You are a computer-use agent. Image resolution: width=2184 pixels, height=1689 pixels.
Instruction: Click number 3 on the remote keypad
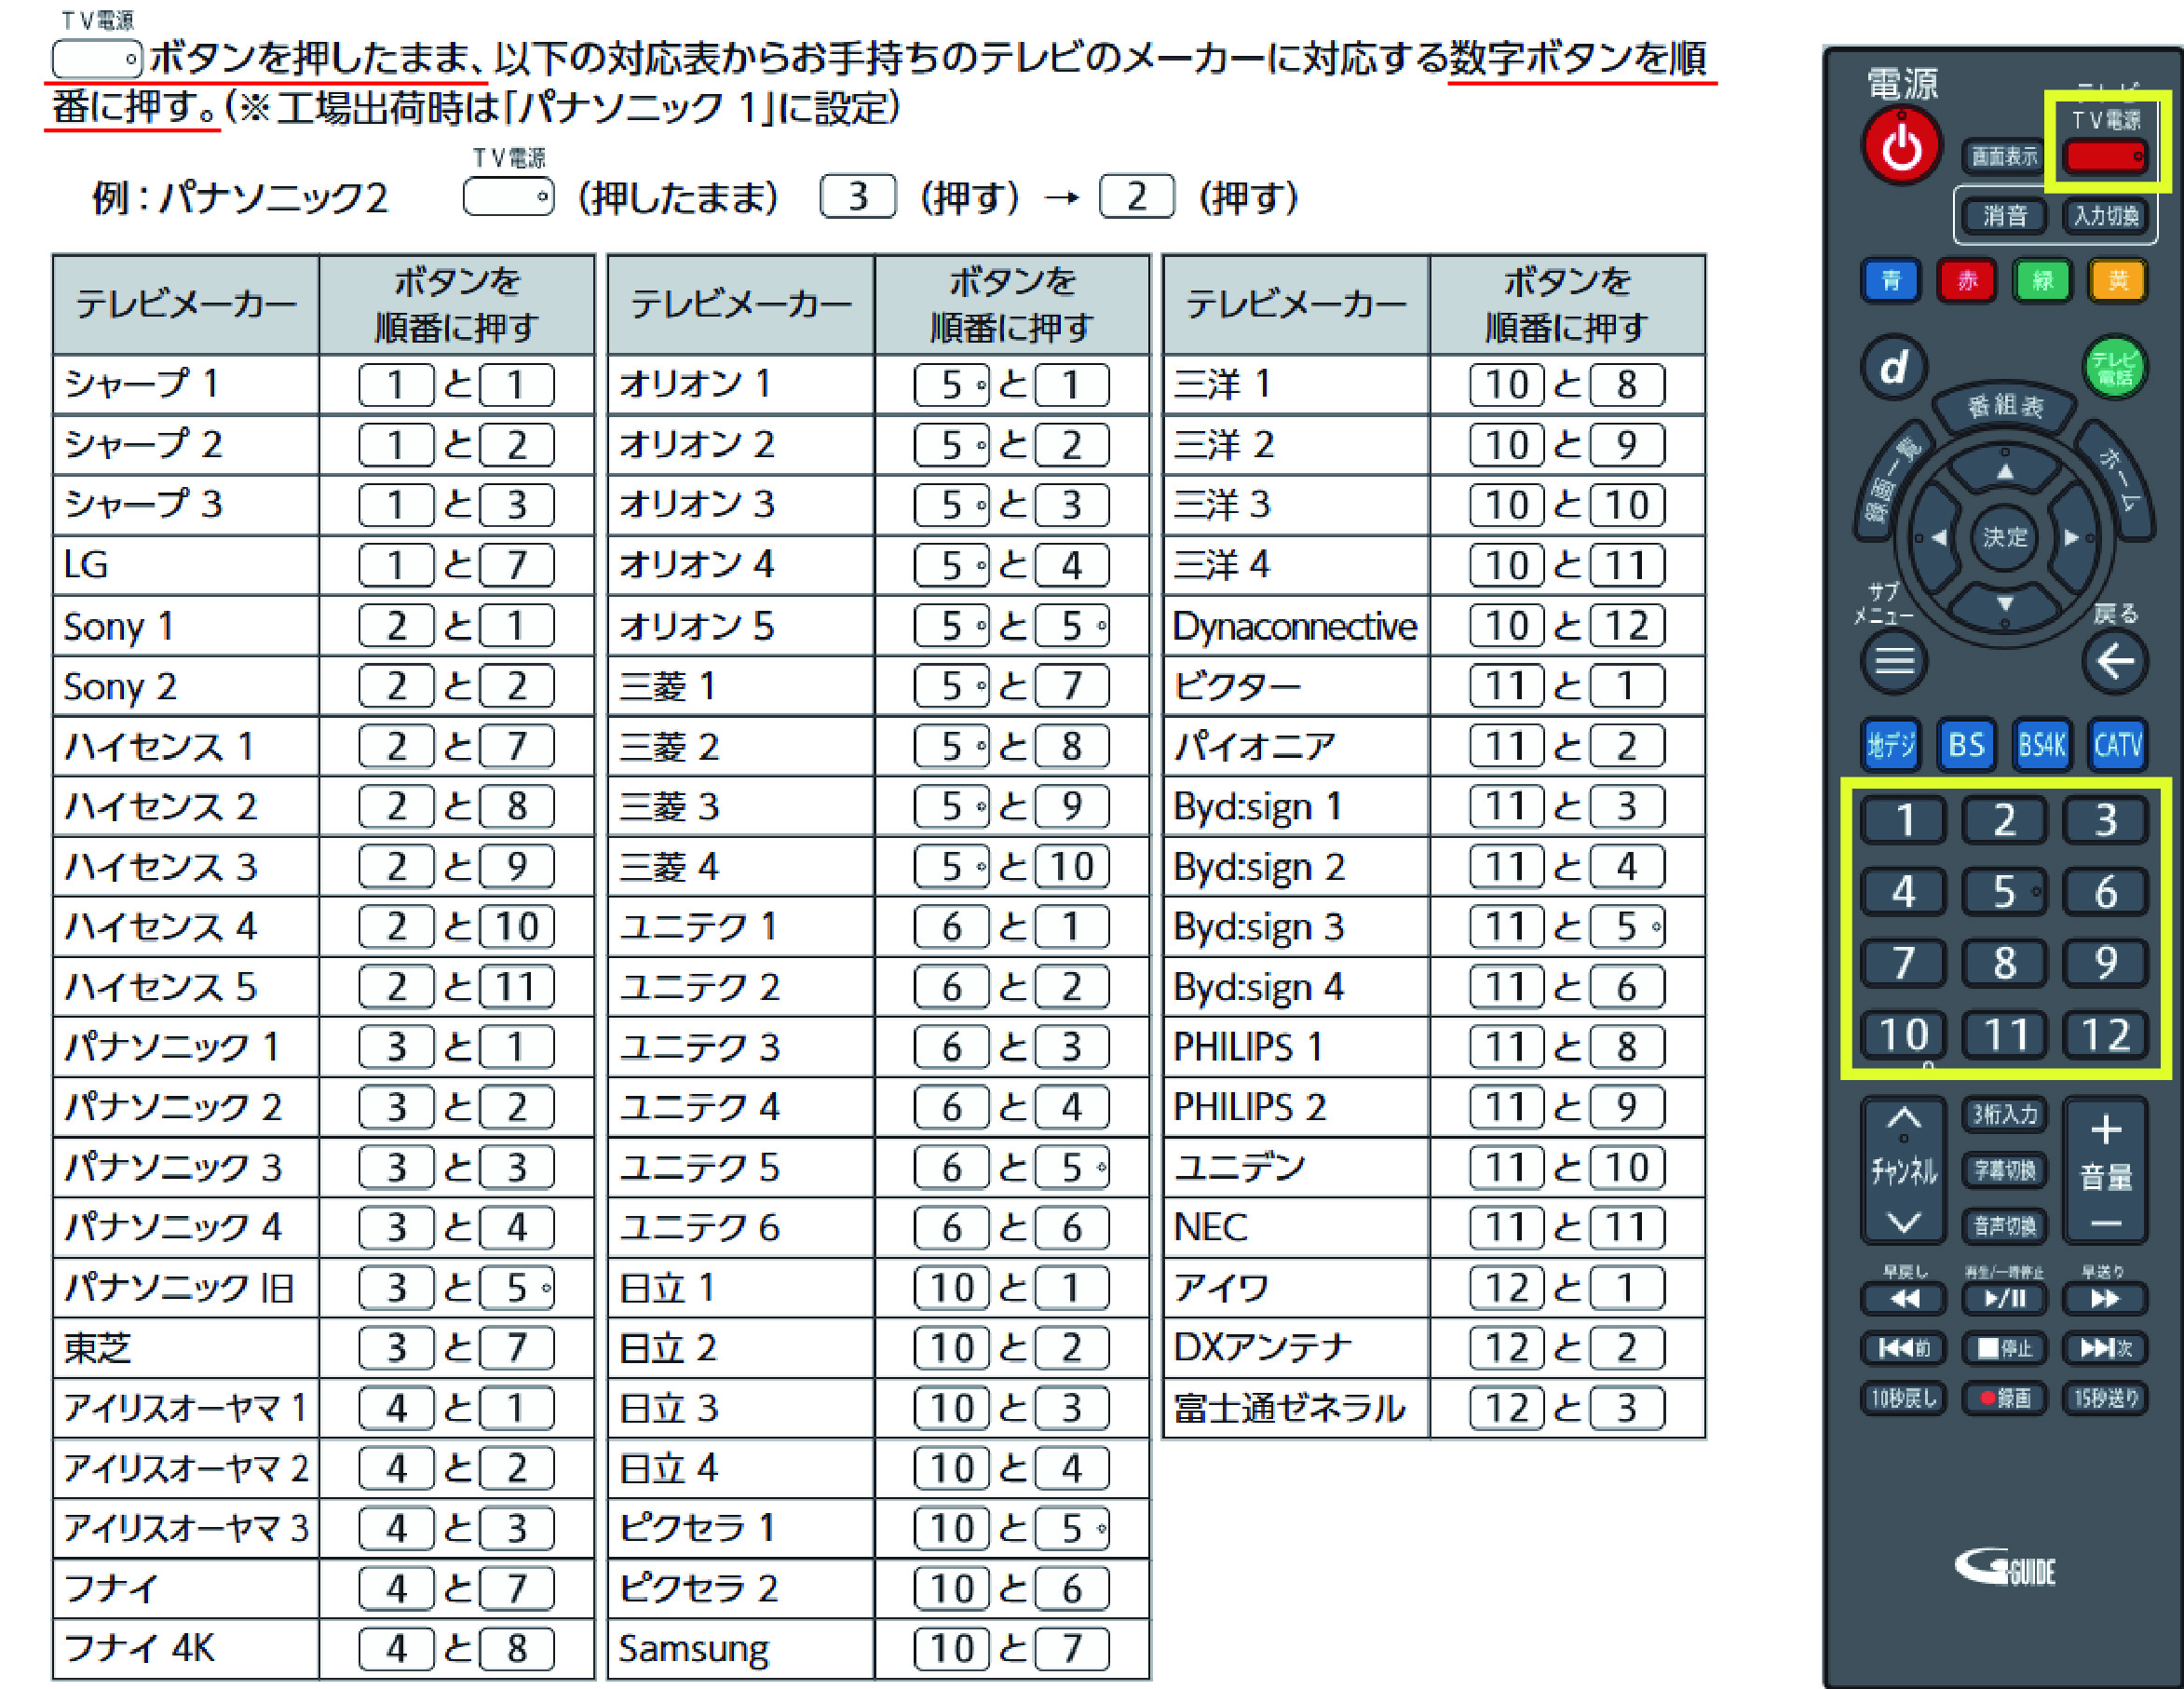[2106, 820]
